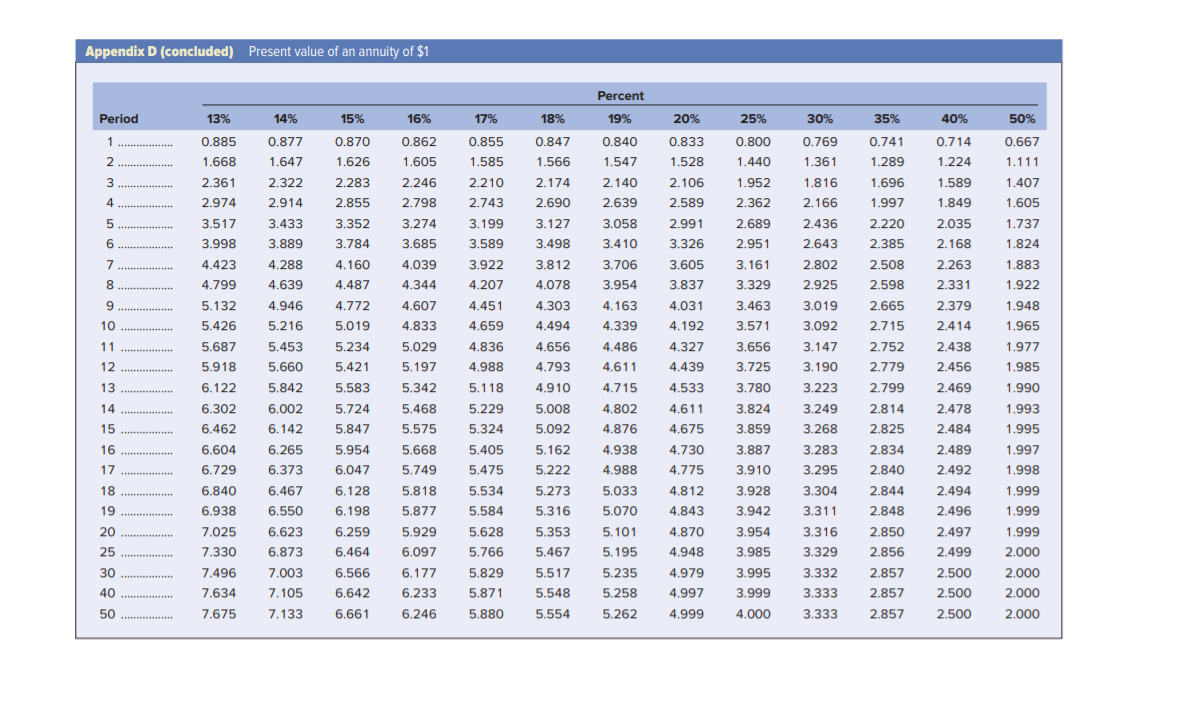
Task: Select the 25% column header
Action: [x=753, y=118]
